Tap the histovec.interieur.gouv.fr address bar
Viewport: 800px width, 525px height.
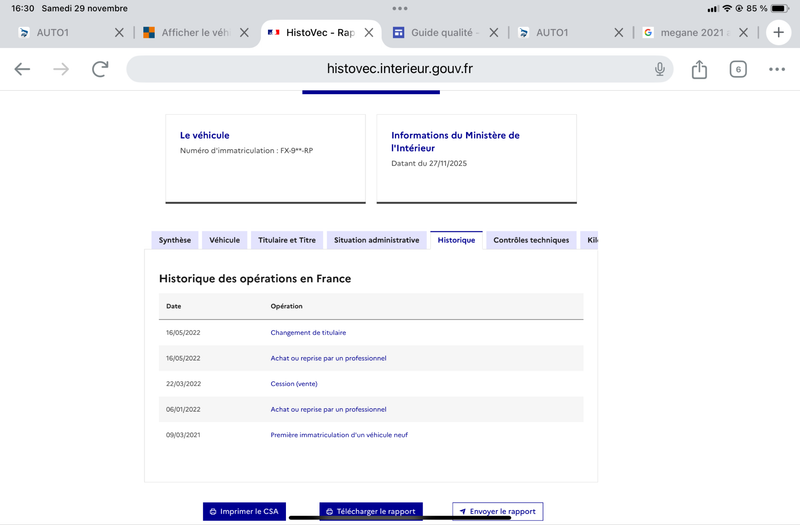click(400, 69)
